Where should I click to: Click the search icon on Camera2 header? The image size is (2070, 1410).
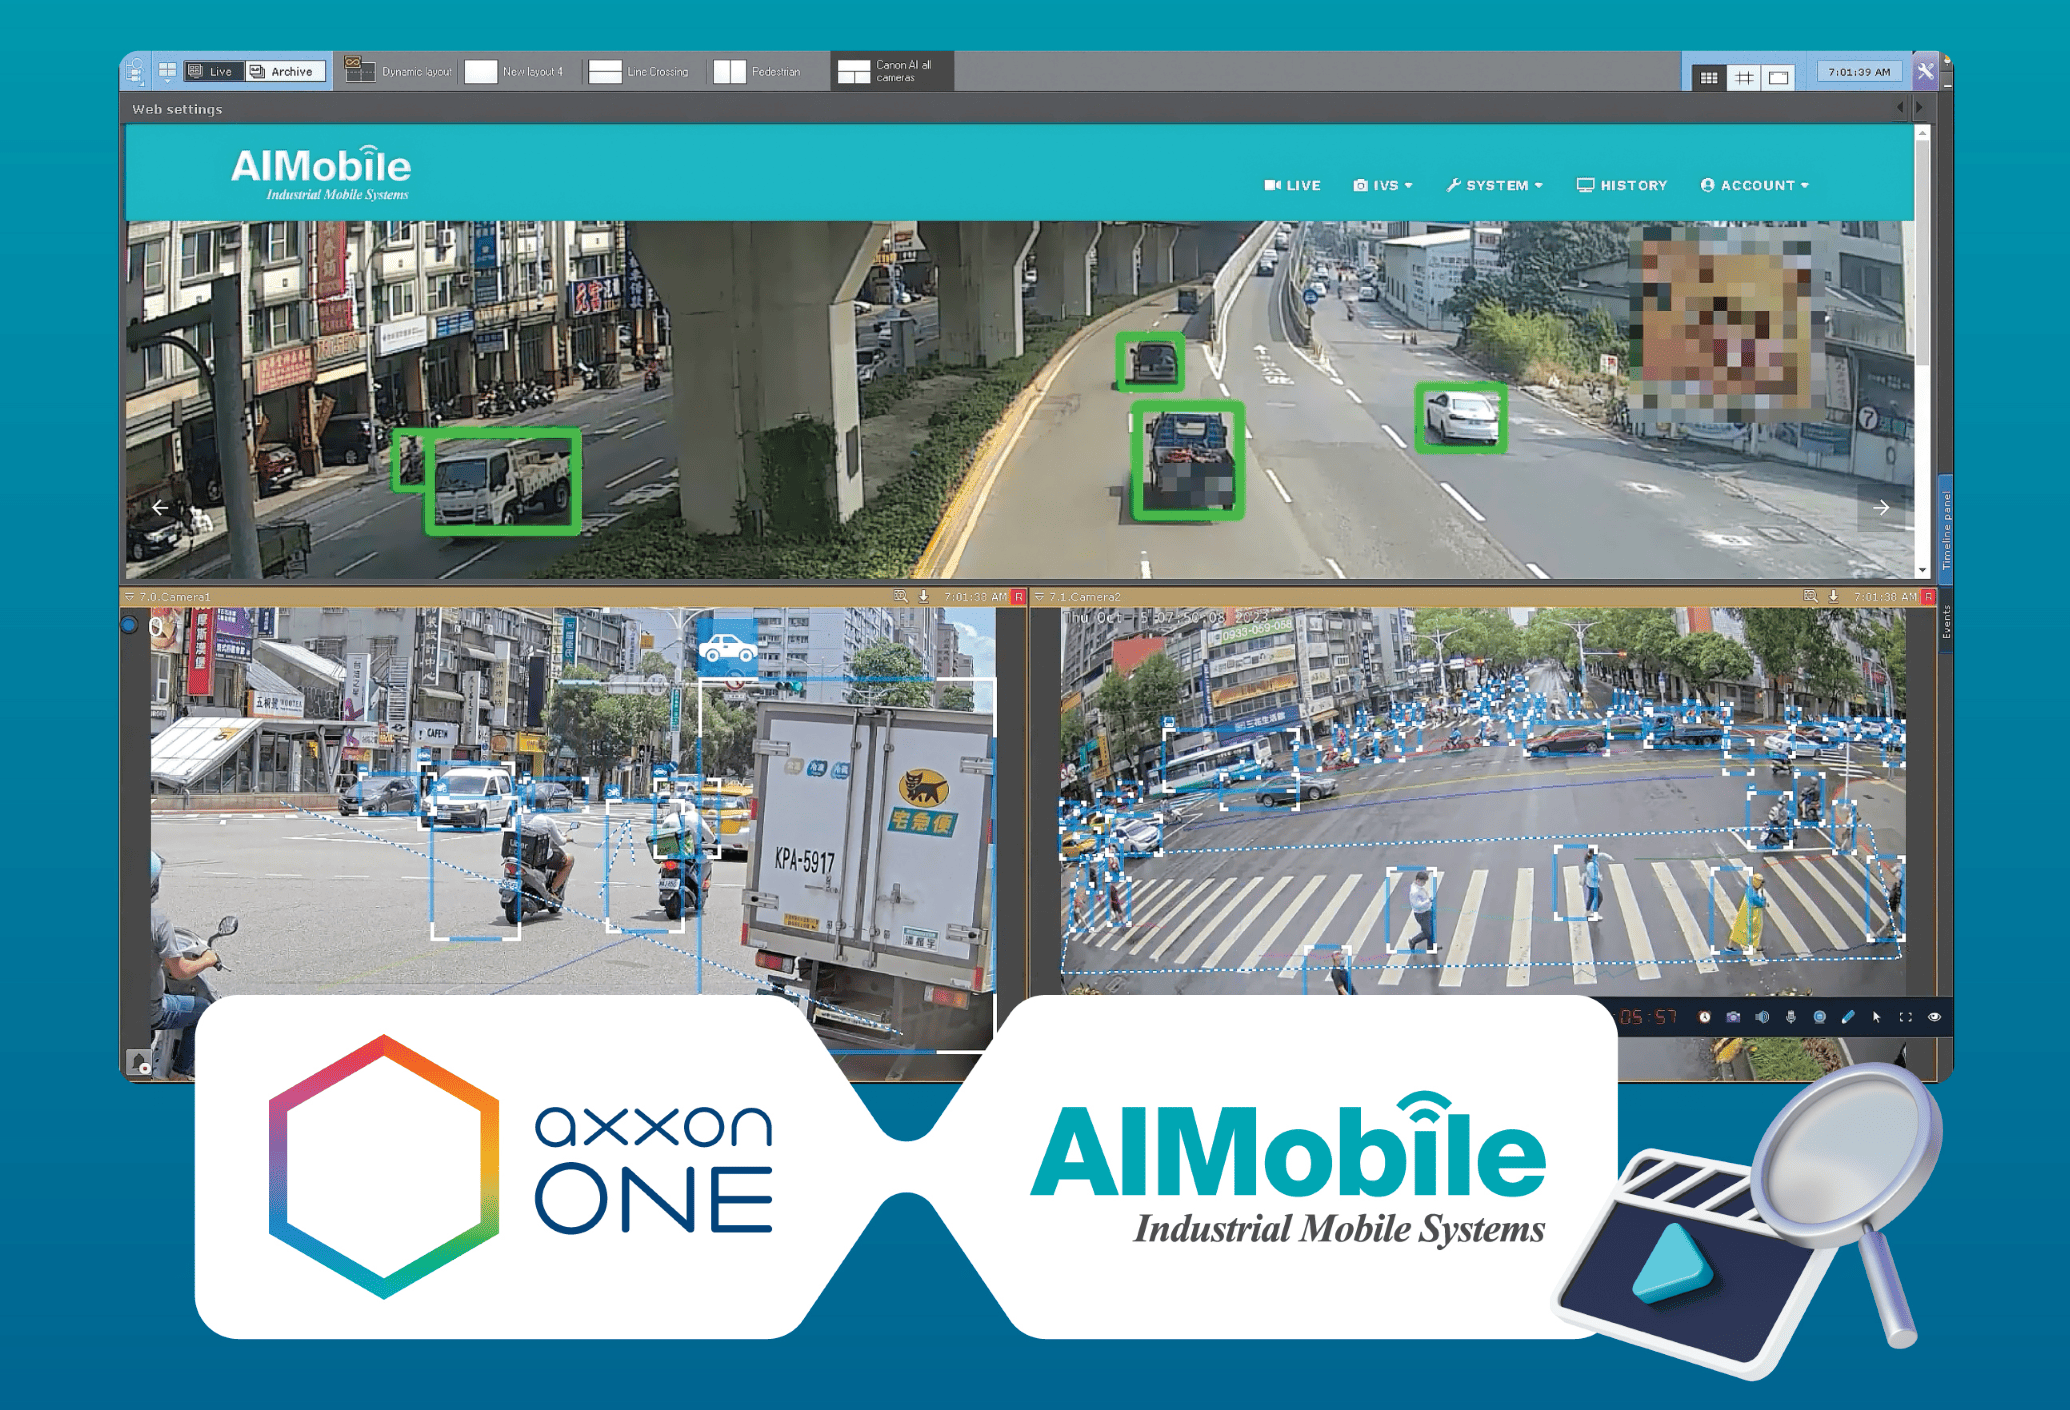coord(1809,596)
